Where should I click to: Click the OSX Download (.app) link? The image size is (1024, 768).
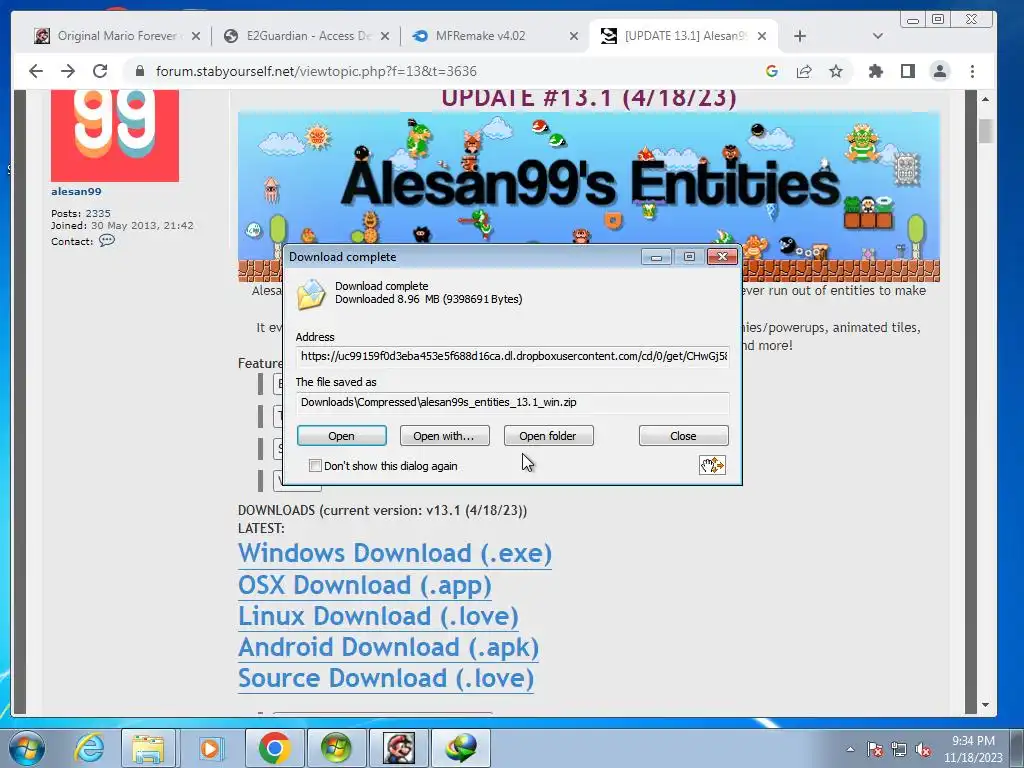364,585
